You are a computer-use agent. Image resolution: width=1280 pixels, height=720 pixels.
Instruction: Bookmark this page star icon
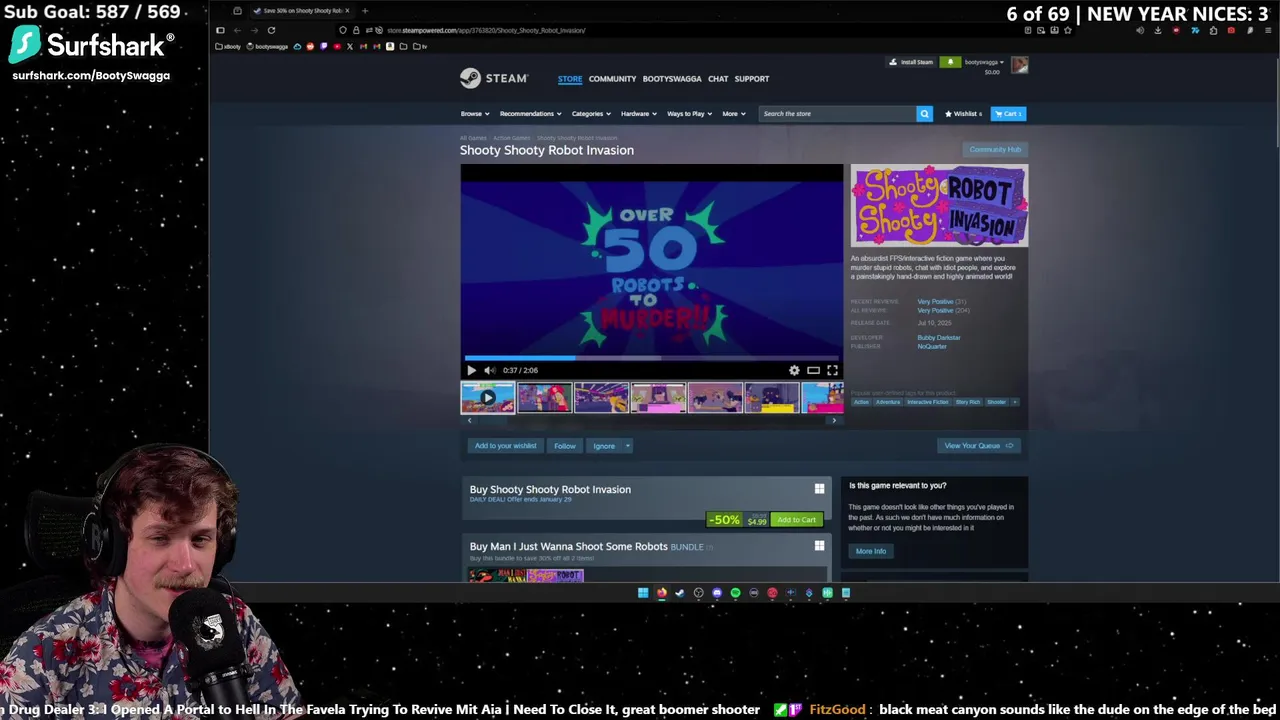click(x=1068, y=30)
